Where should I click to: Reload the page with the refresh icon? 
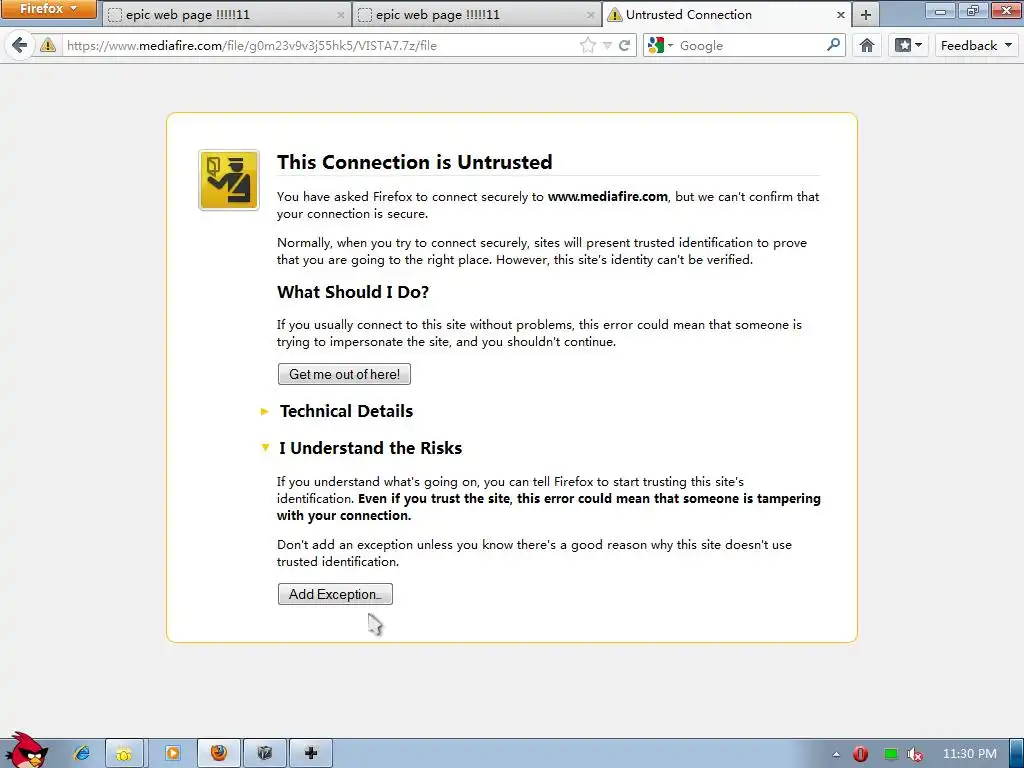tap(624, 45)
